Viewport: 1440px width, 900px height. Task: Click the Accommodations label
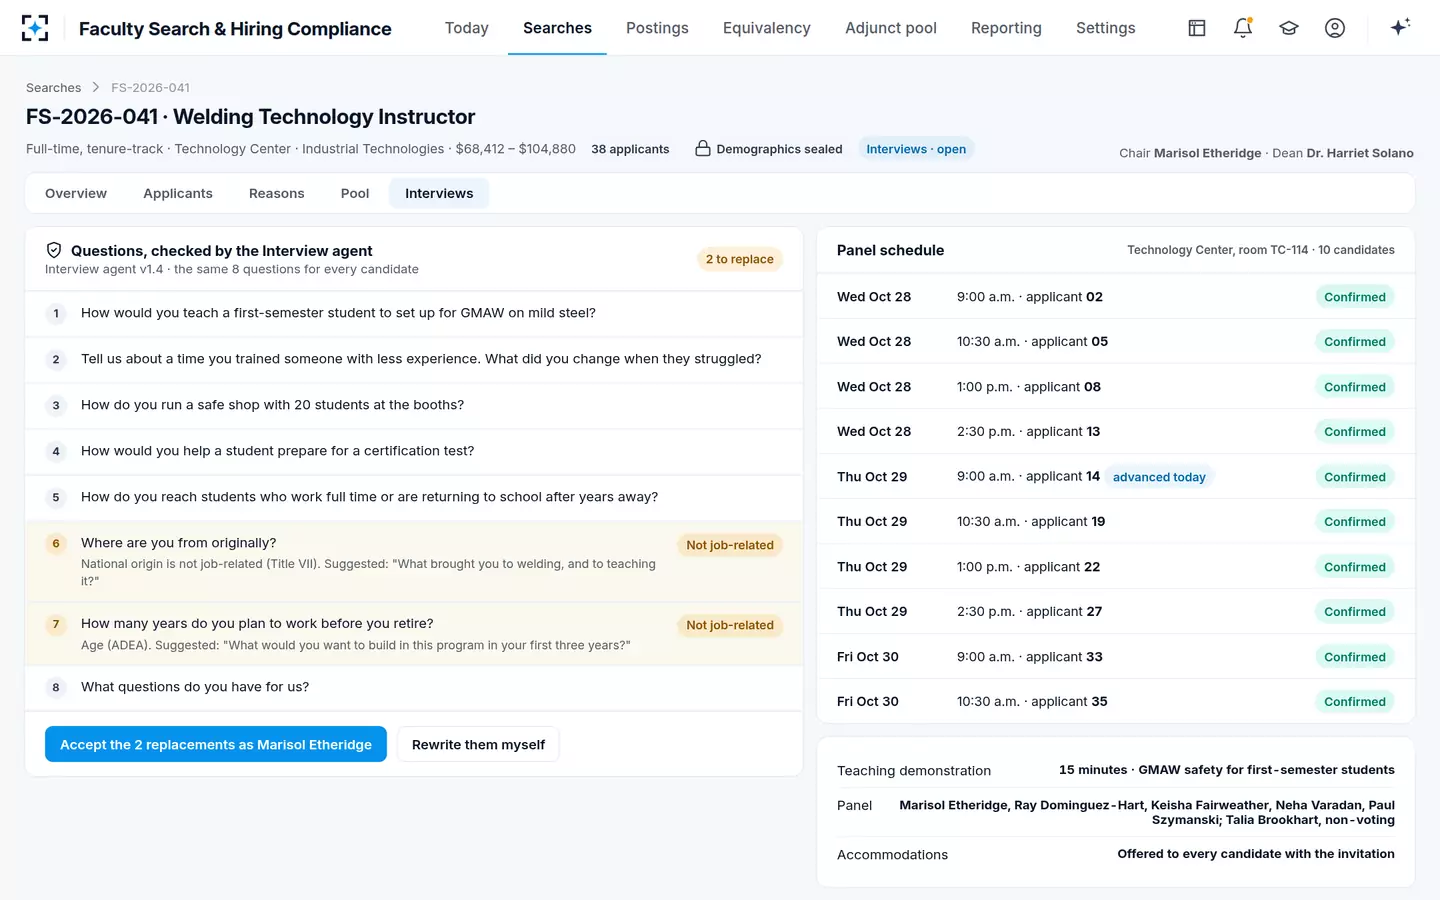pyautogui.click(x=892, y=855)
